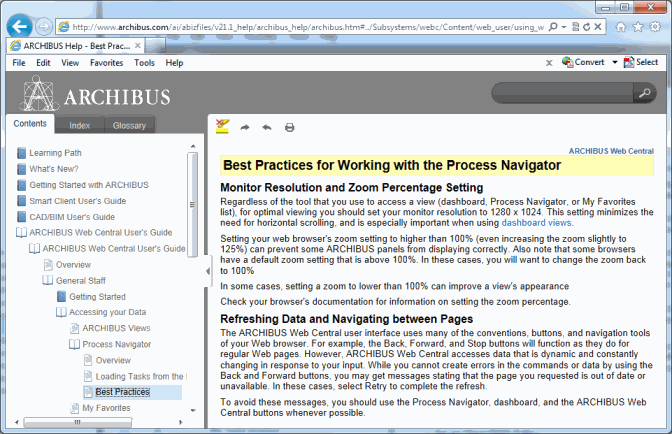
Task: Open the Favorites menu
Action: [106, 63]
